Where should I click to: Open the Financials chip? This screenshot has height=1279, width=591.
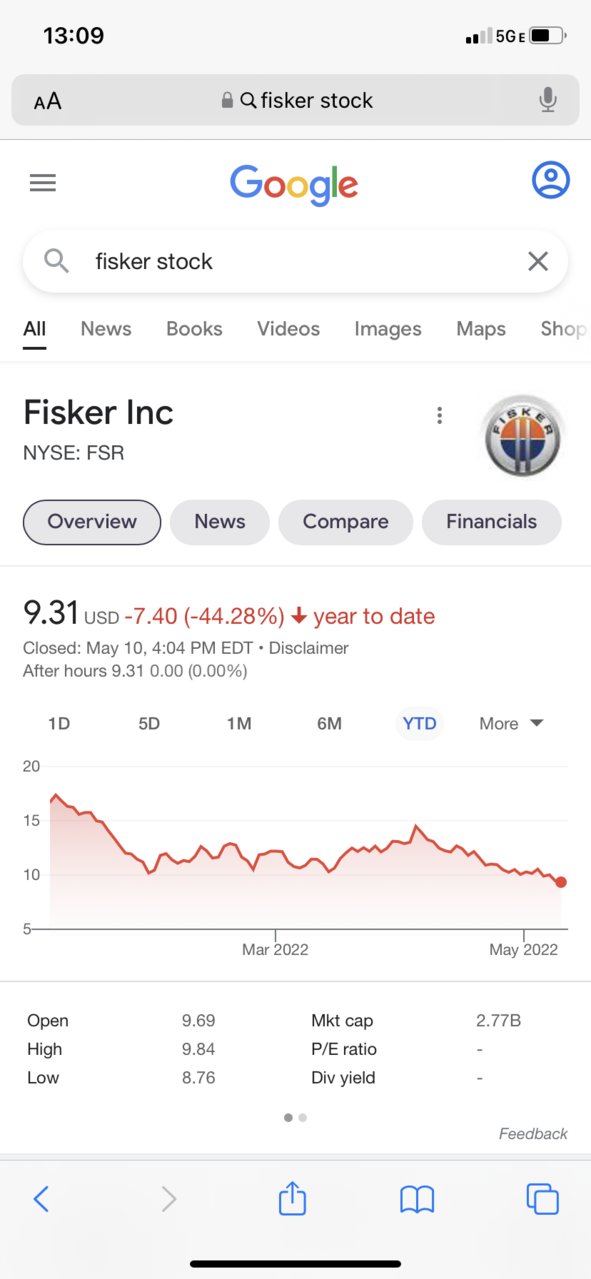click(491, 522)
